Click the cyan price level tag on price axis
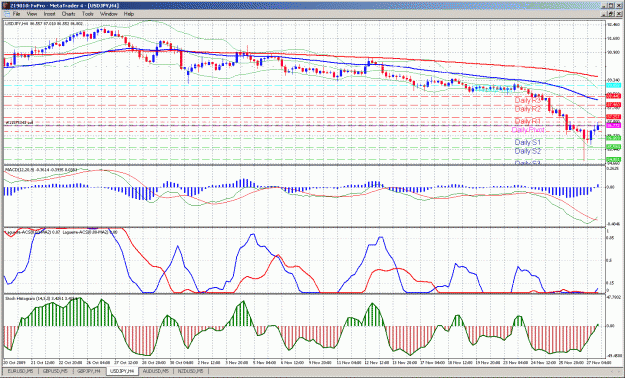Viewport: 625px width, 378px height. (x=613, y=86)
